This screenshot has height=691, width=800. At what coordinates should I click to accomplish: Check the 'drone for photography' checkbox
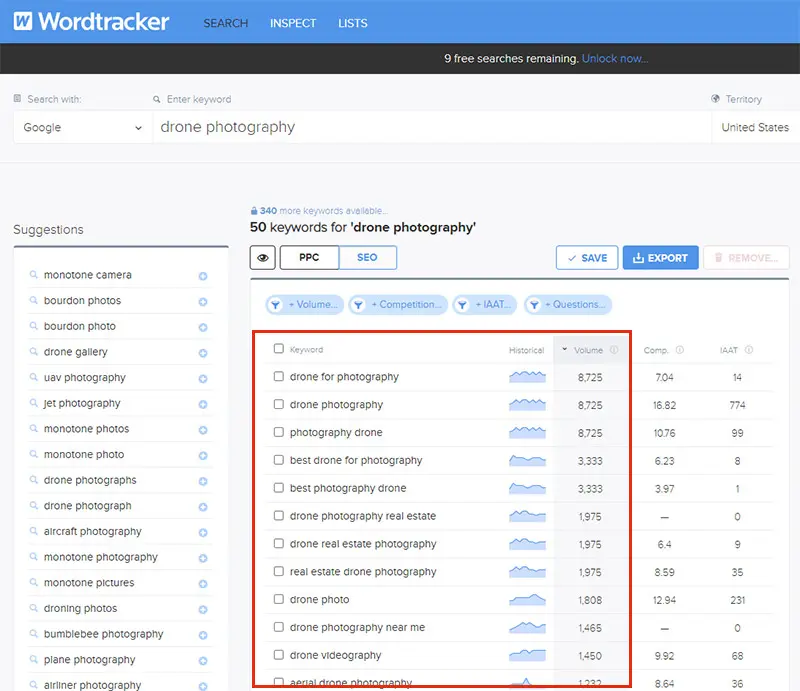click(x=279, y=376)
